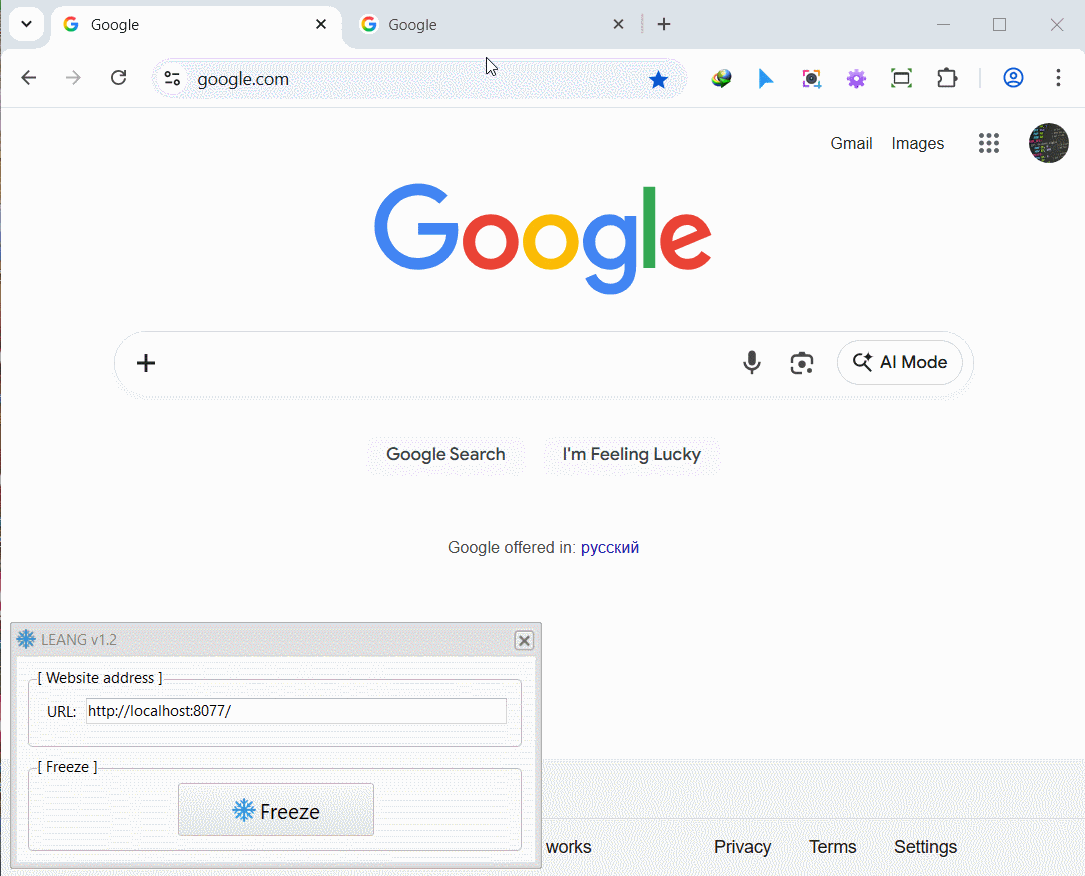Open the Terms footer link
The width and height of the screenshot is (1085, 876).
point(832,846)
